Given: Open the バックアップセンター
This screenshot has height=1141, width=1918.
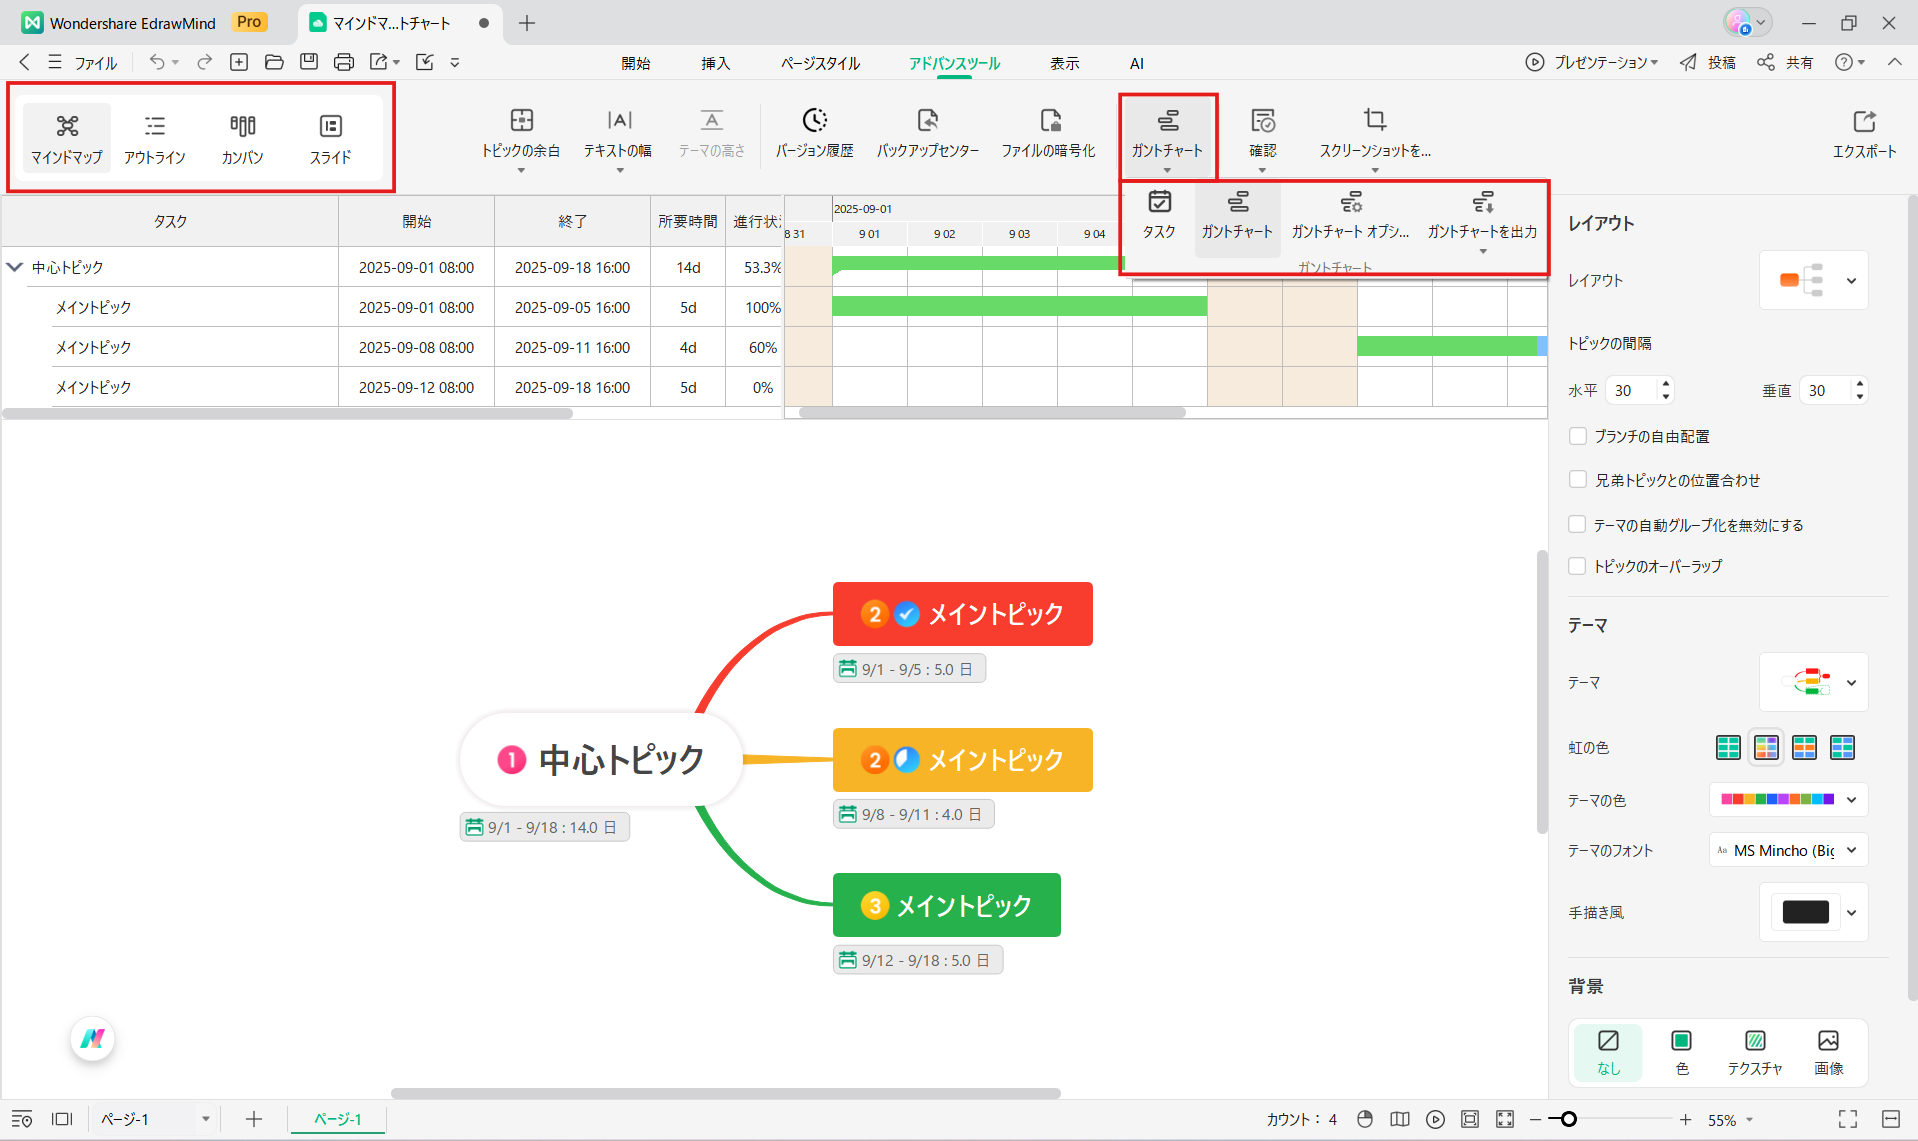Looking at the screenshot, I should pyautogui.click(x=928, y=133).
